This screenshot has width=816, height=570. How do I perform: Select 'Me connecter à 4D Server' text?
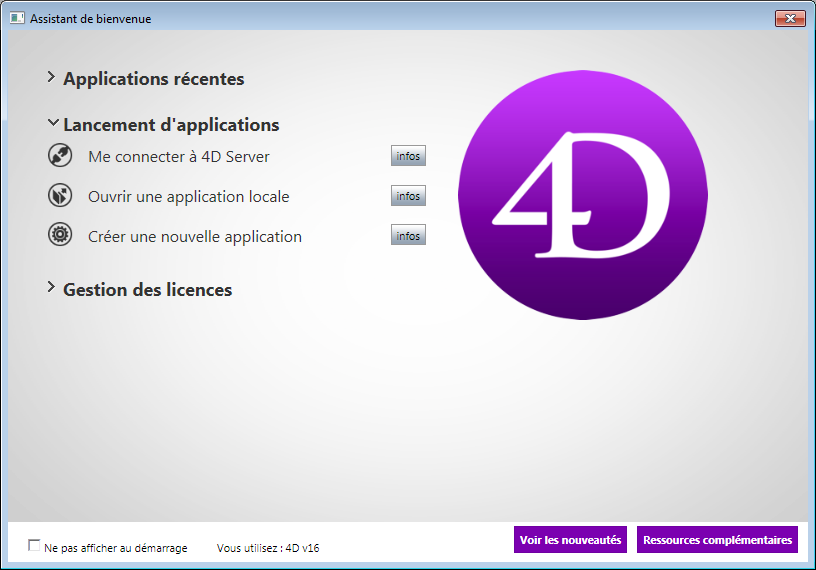[178, 157]
